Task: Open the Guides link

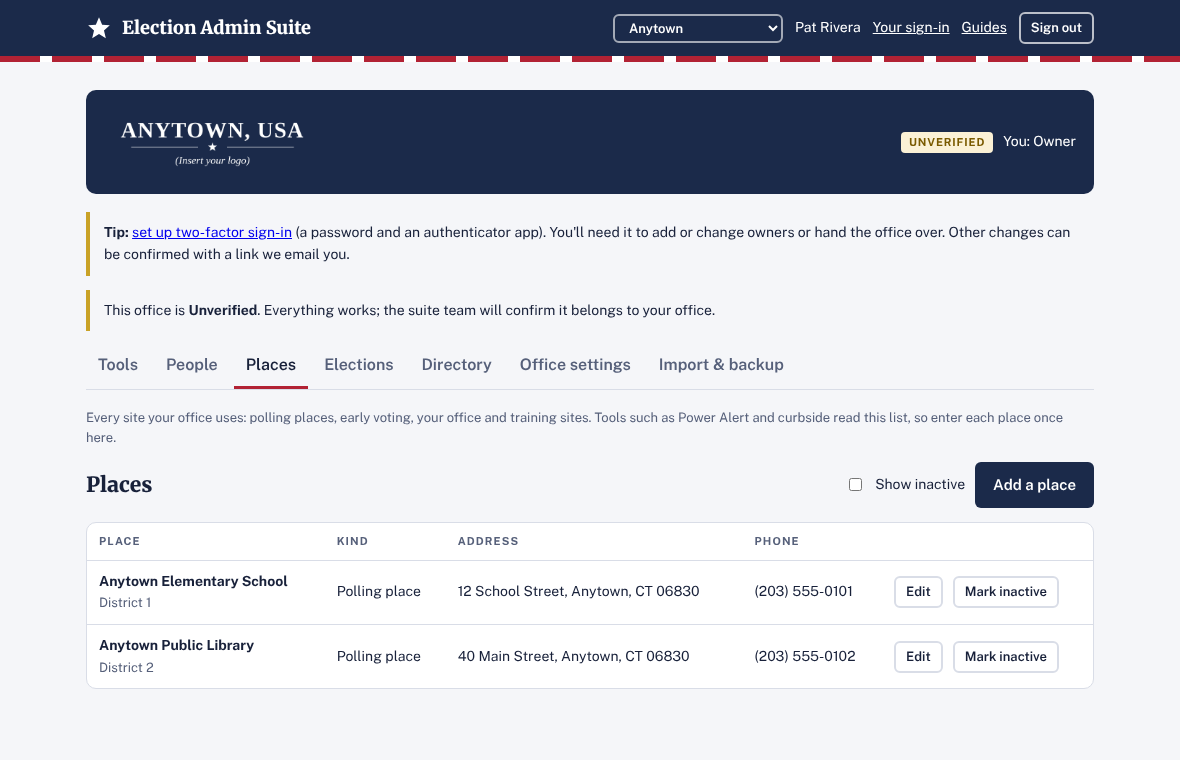Action: (x=984, y=28)
